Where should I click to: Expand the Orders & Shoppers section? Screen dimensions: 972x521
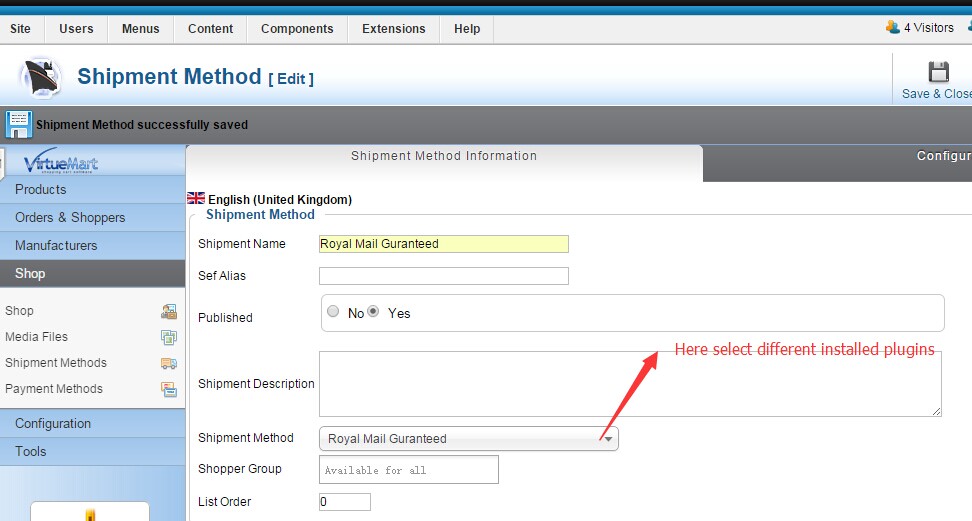(92, 218)
